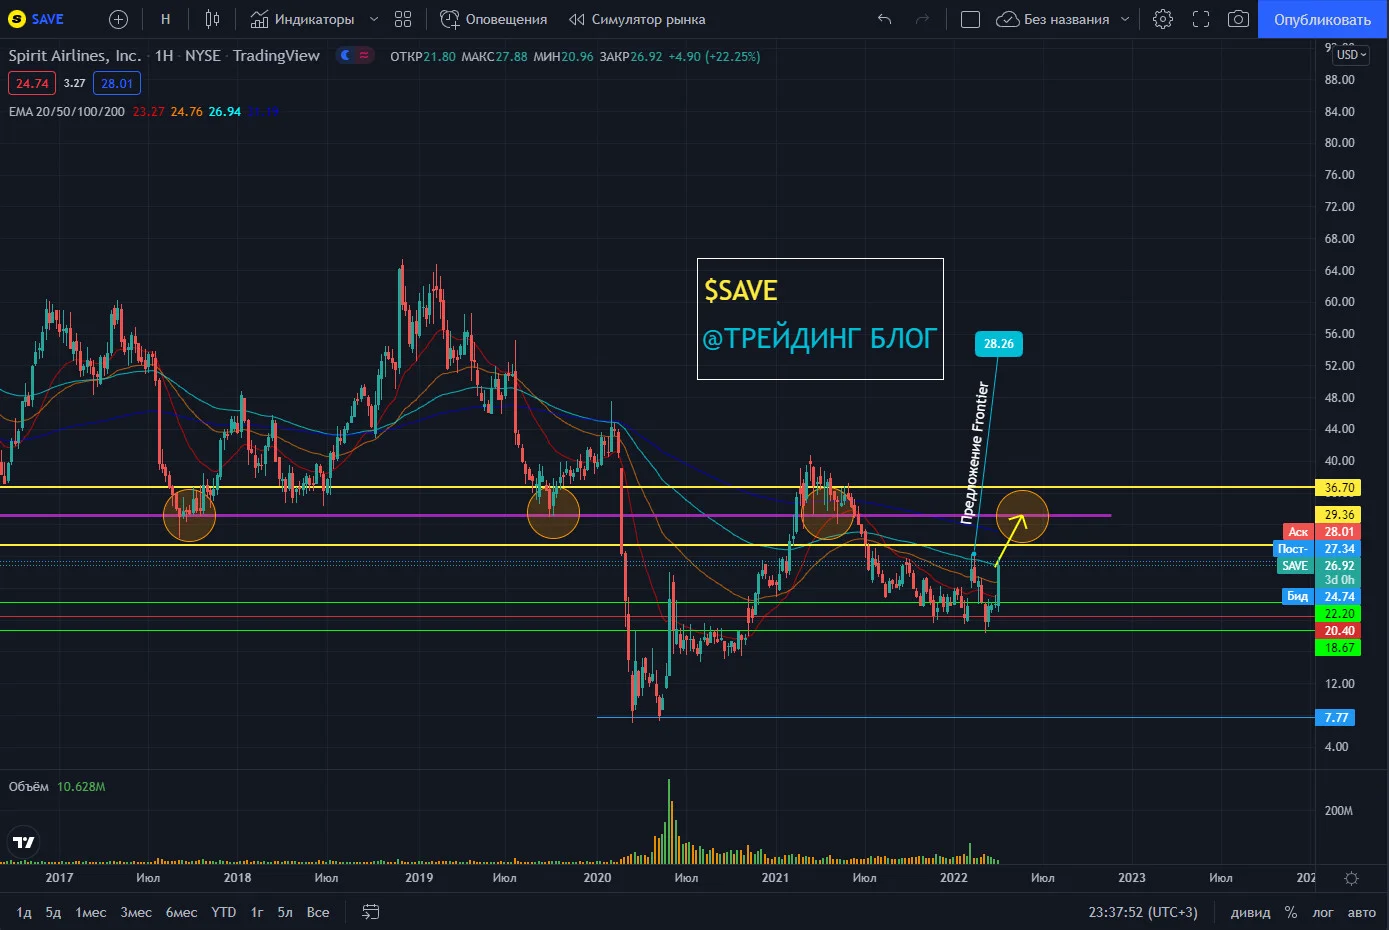Open time axis settings gear

(1352, 878)
